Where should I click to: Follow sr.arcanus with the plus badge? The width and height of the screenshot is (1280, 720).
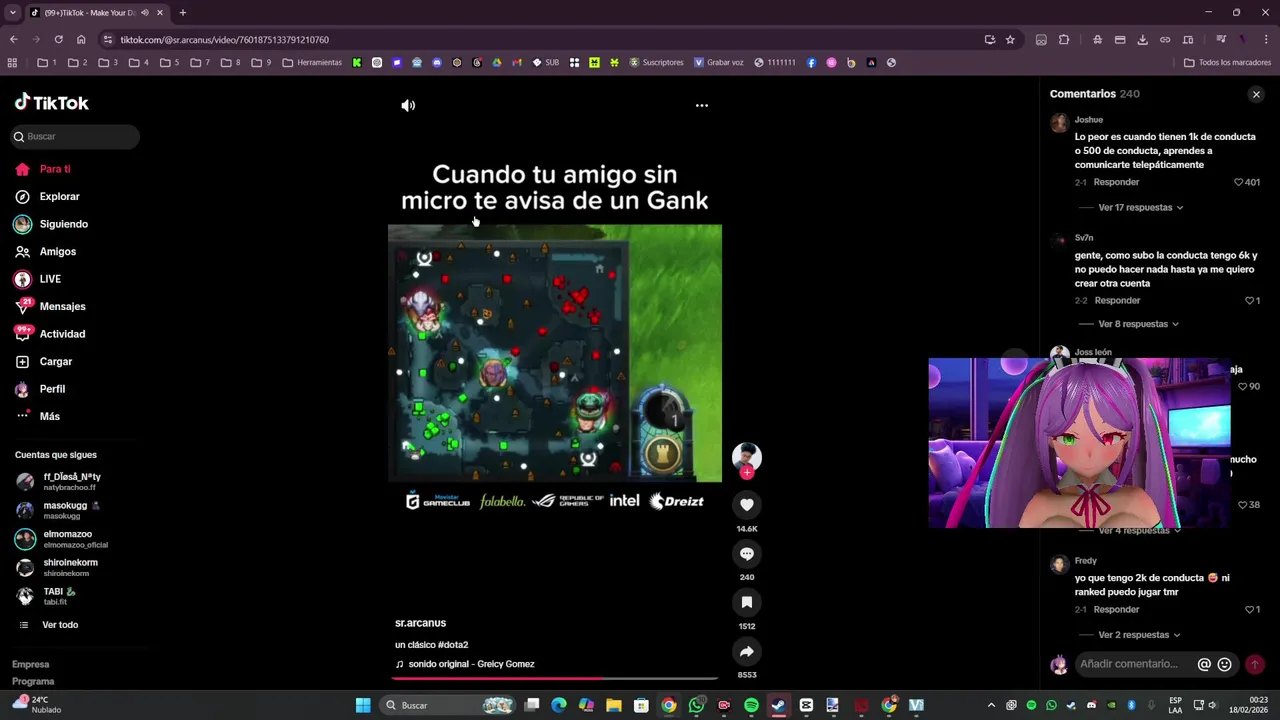pos(746,473)
